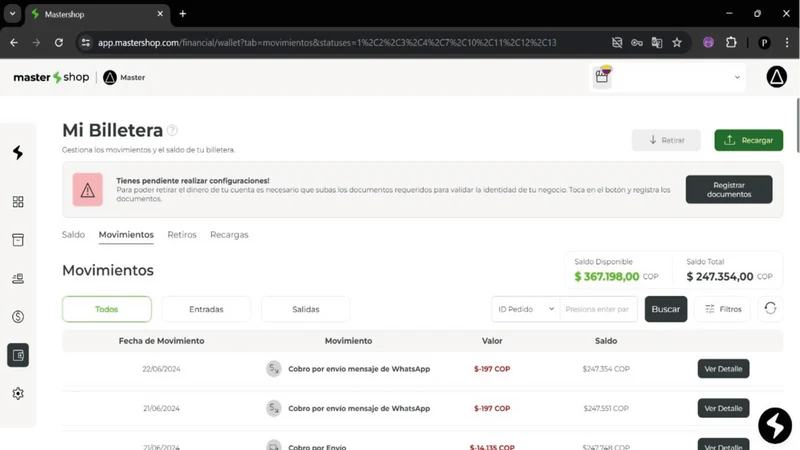Image resolution: width=800 pixels, height=450 pixels.
Task: Open the lightning bolt home icon in sidebar
Action: click(18, 152)
